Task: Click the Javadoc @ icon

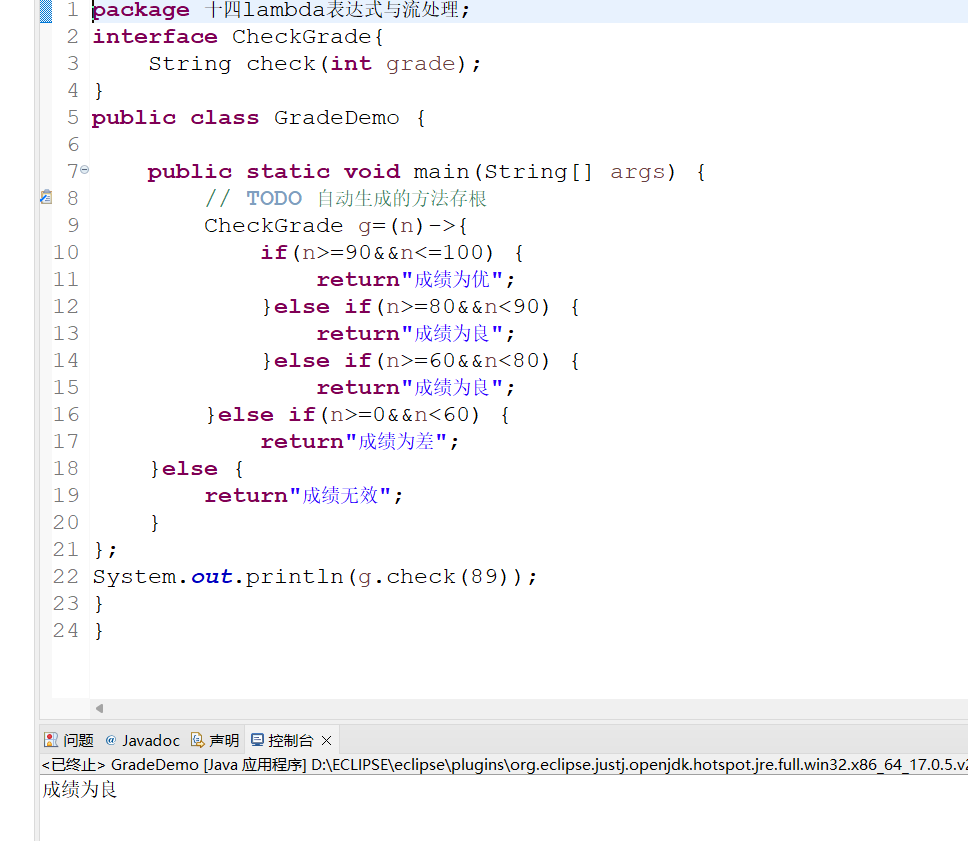Action: tap(111, 740)
